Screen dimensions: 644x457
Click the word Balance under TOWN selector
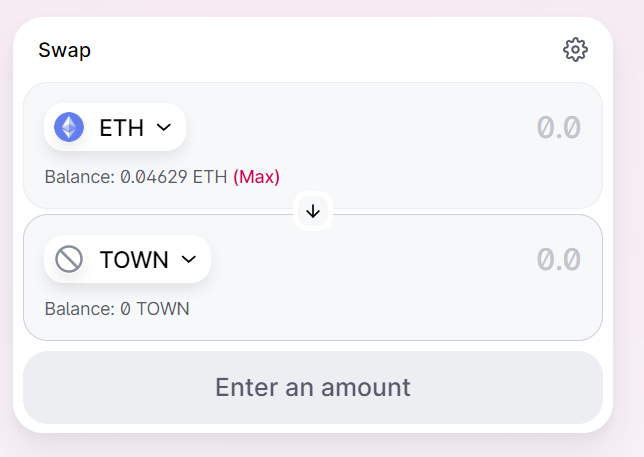click(79, 309)
